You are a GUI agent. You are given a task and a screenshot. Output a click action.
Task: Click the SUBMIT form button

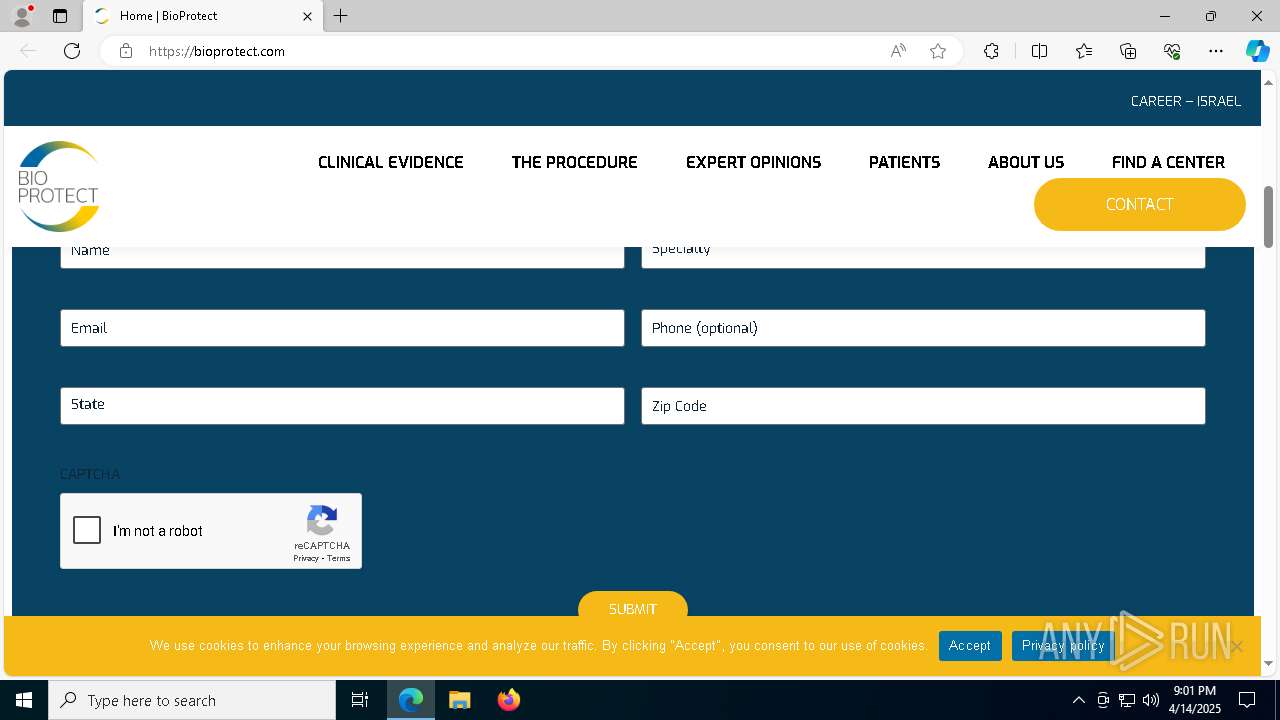pyautogui.click(x=633, y=606)
